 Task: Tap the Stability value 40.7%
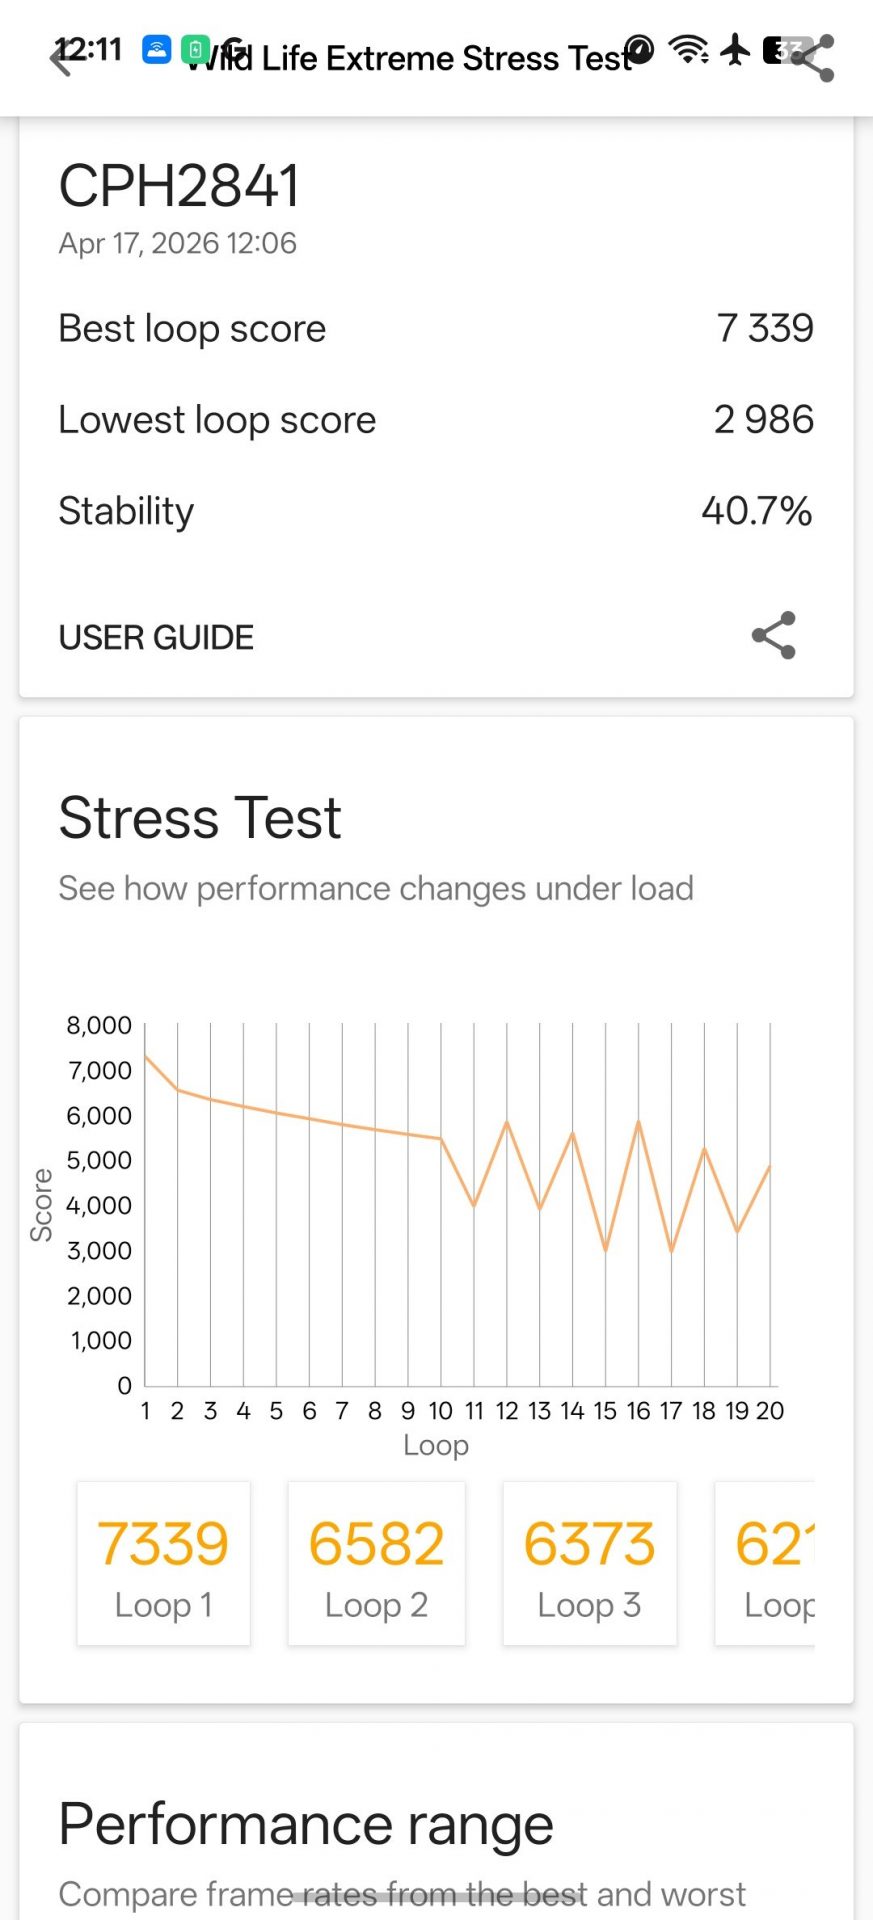756,511
